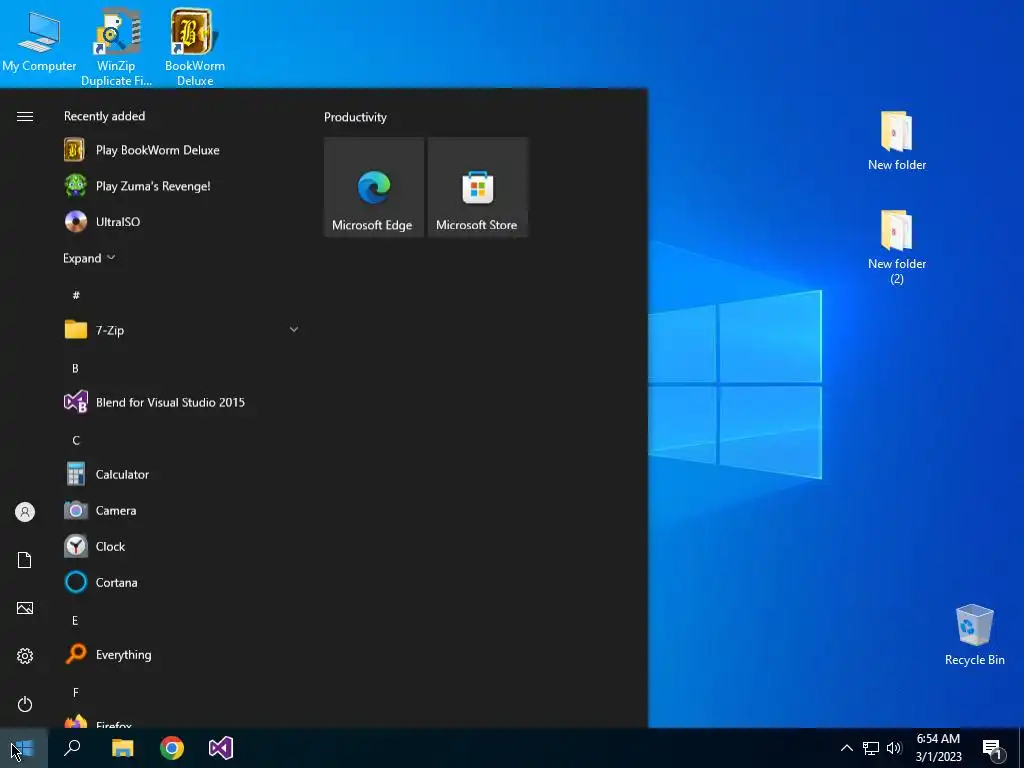Open the Clock app
This screenshot has width=1024, height=768.
(x=181, y=546)
